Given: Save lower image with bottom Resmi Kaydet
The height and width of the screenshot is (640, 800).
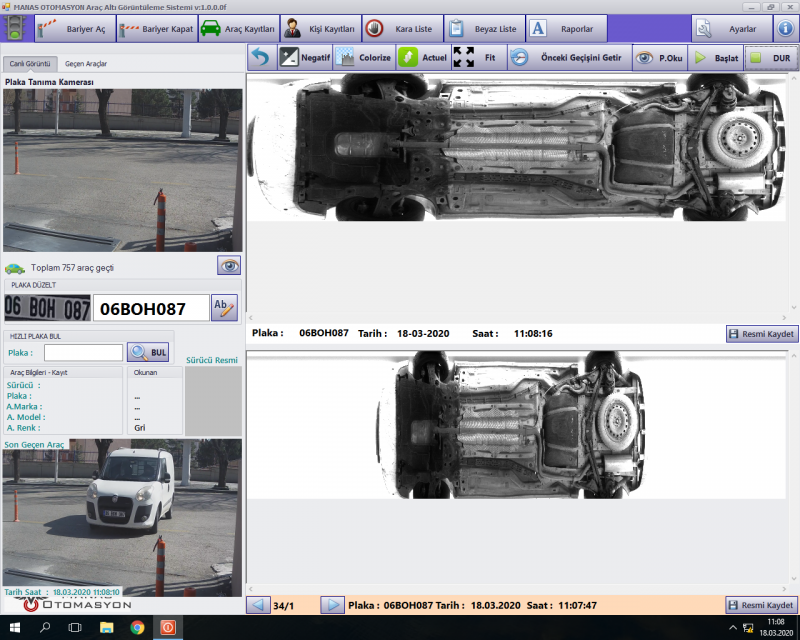Looking at the screenshot, I should pos(762,605).
